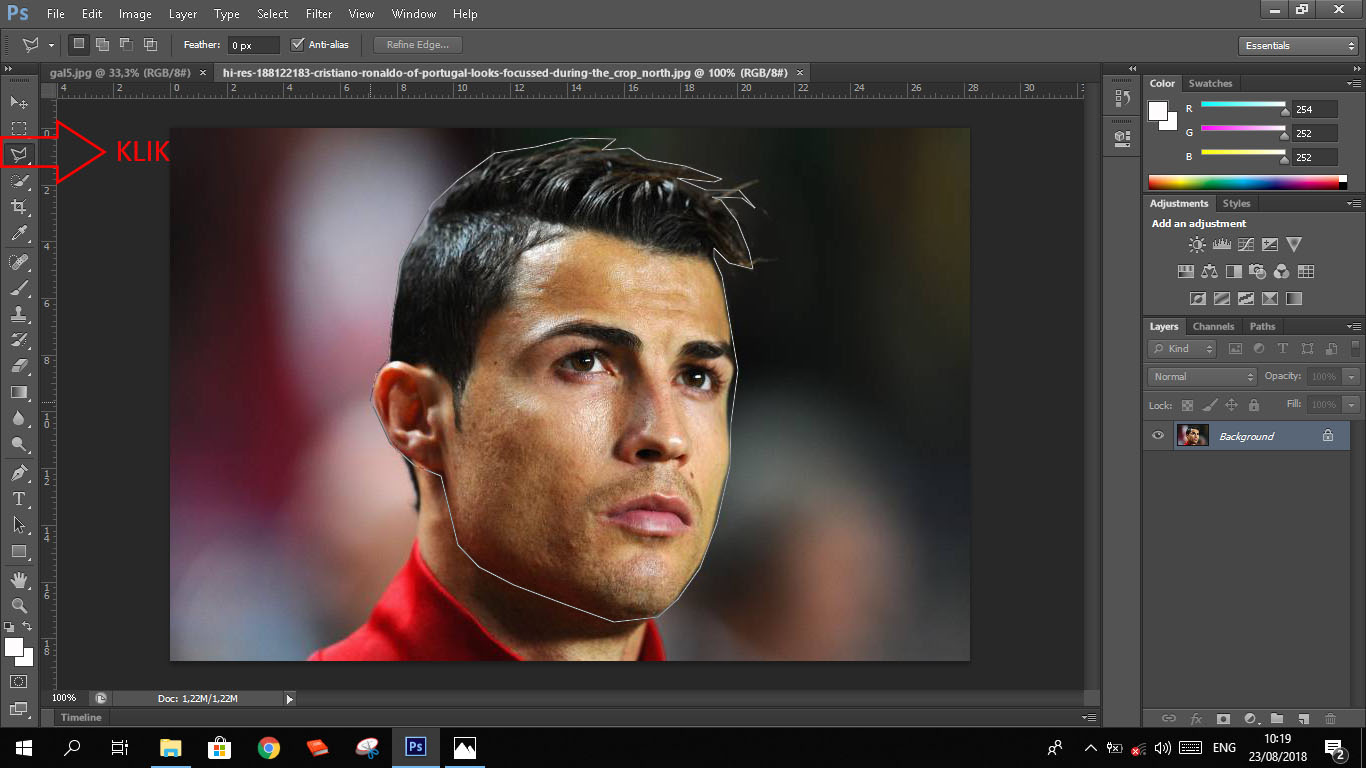Toggle the Anti-alias checkbox
This screenshot has width=1366, height=768.
coord(297,45)
